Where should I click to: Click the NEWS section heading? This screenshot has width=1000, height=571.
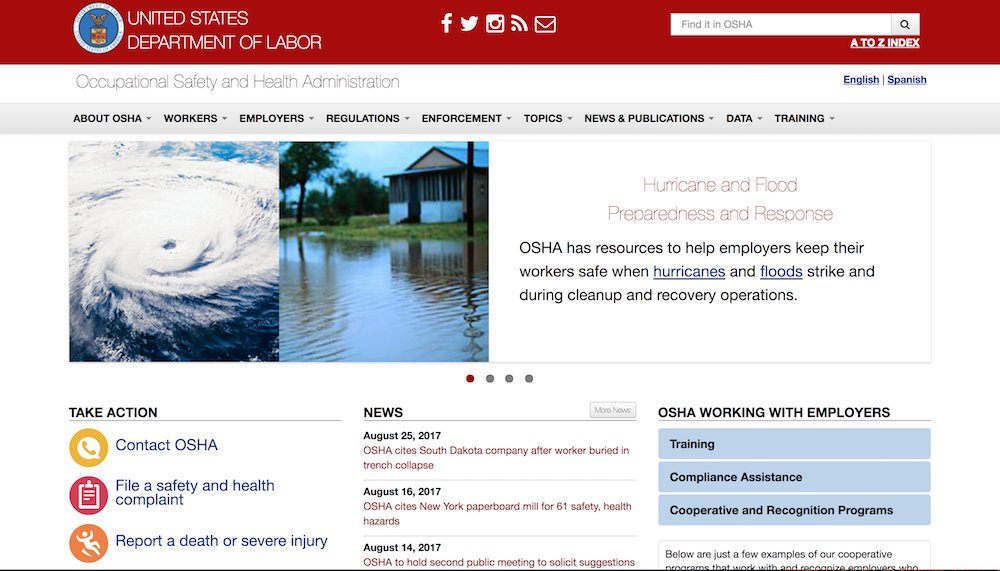click(383, 413)
